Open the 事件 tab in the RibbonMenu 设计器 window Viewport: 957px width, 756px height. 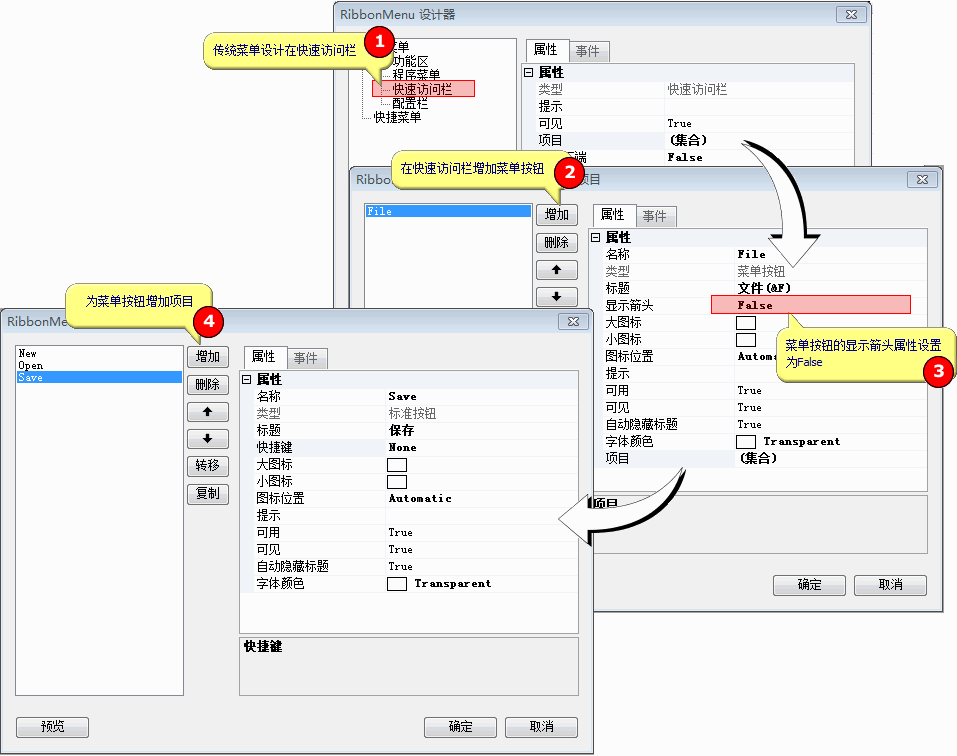pos(588,51)
